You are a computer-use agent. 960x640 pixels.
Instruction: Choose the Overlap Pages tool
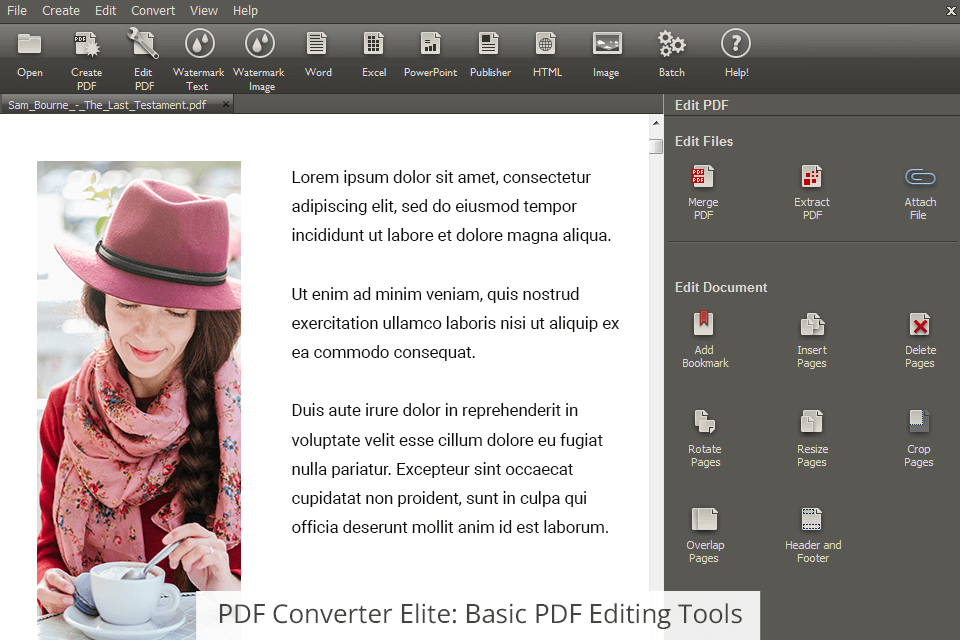coord(704,534)
